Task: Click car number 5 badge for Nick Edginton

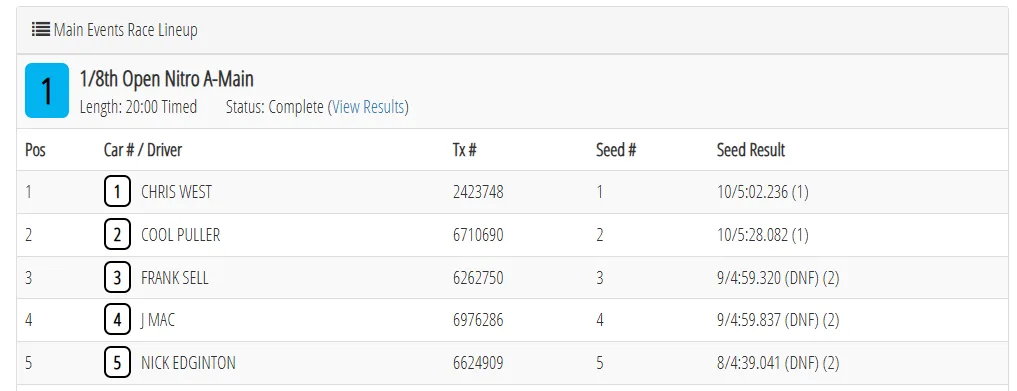Action: tap(117, 363)
